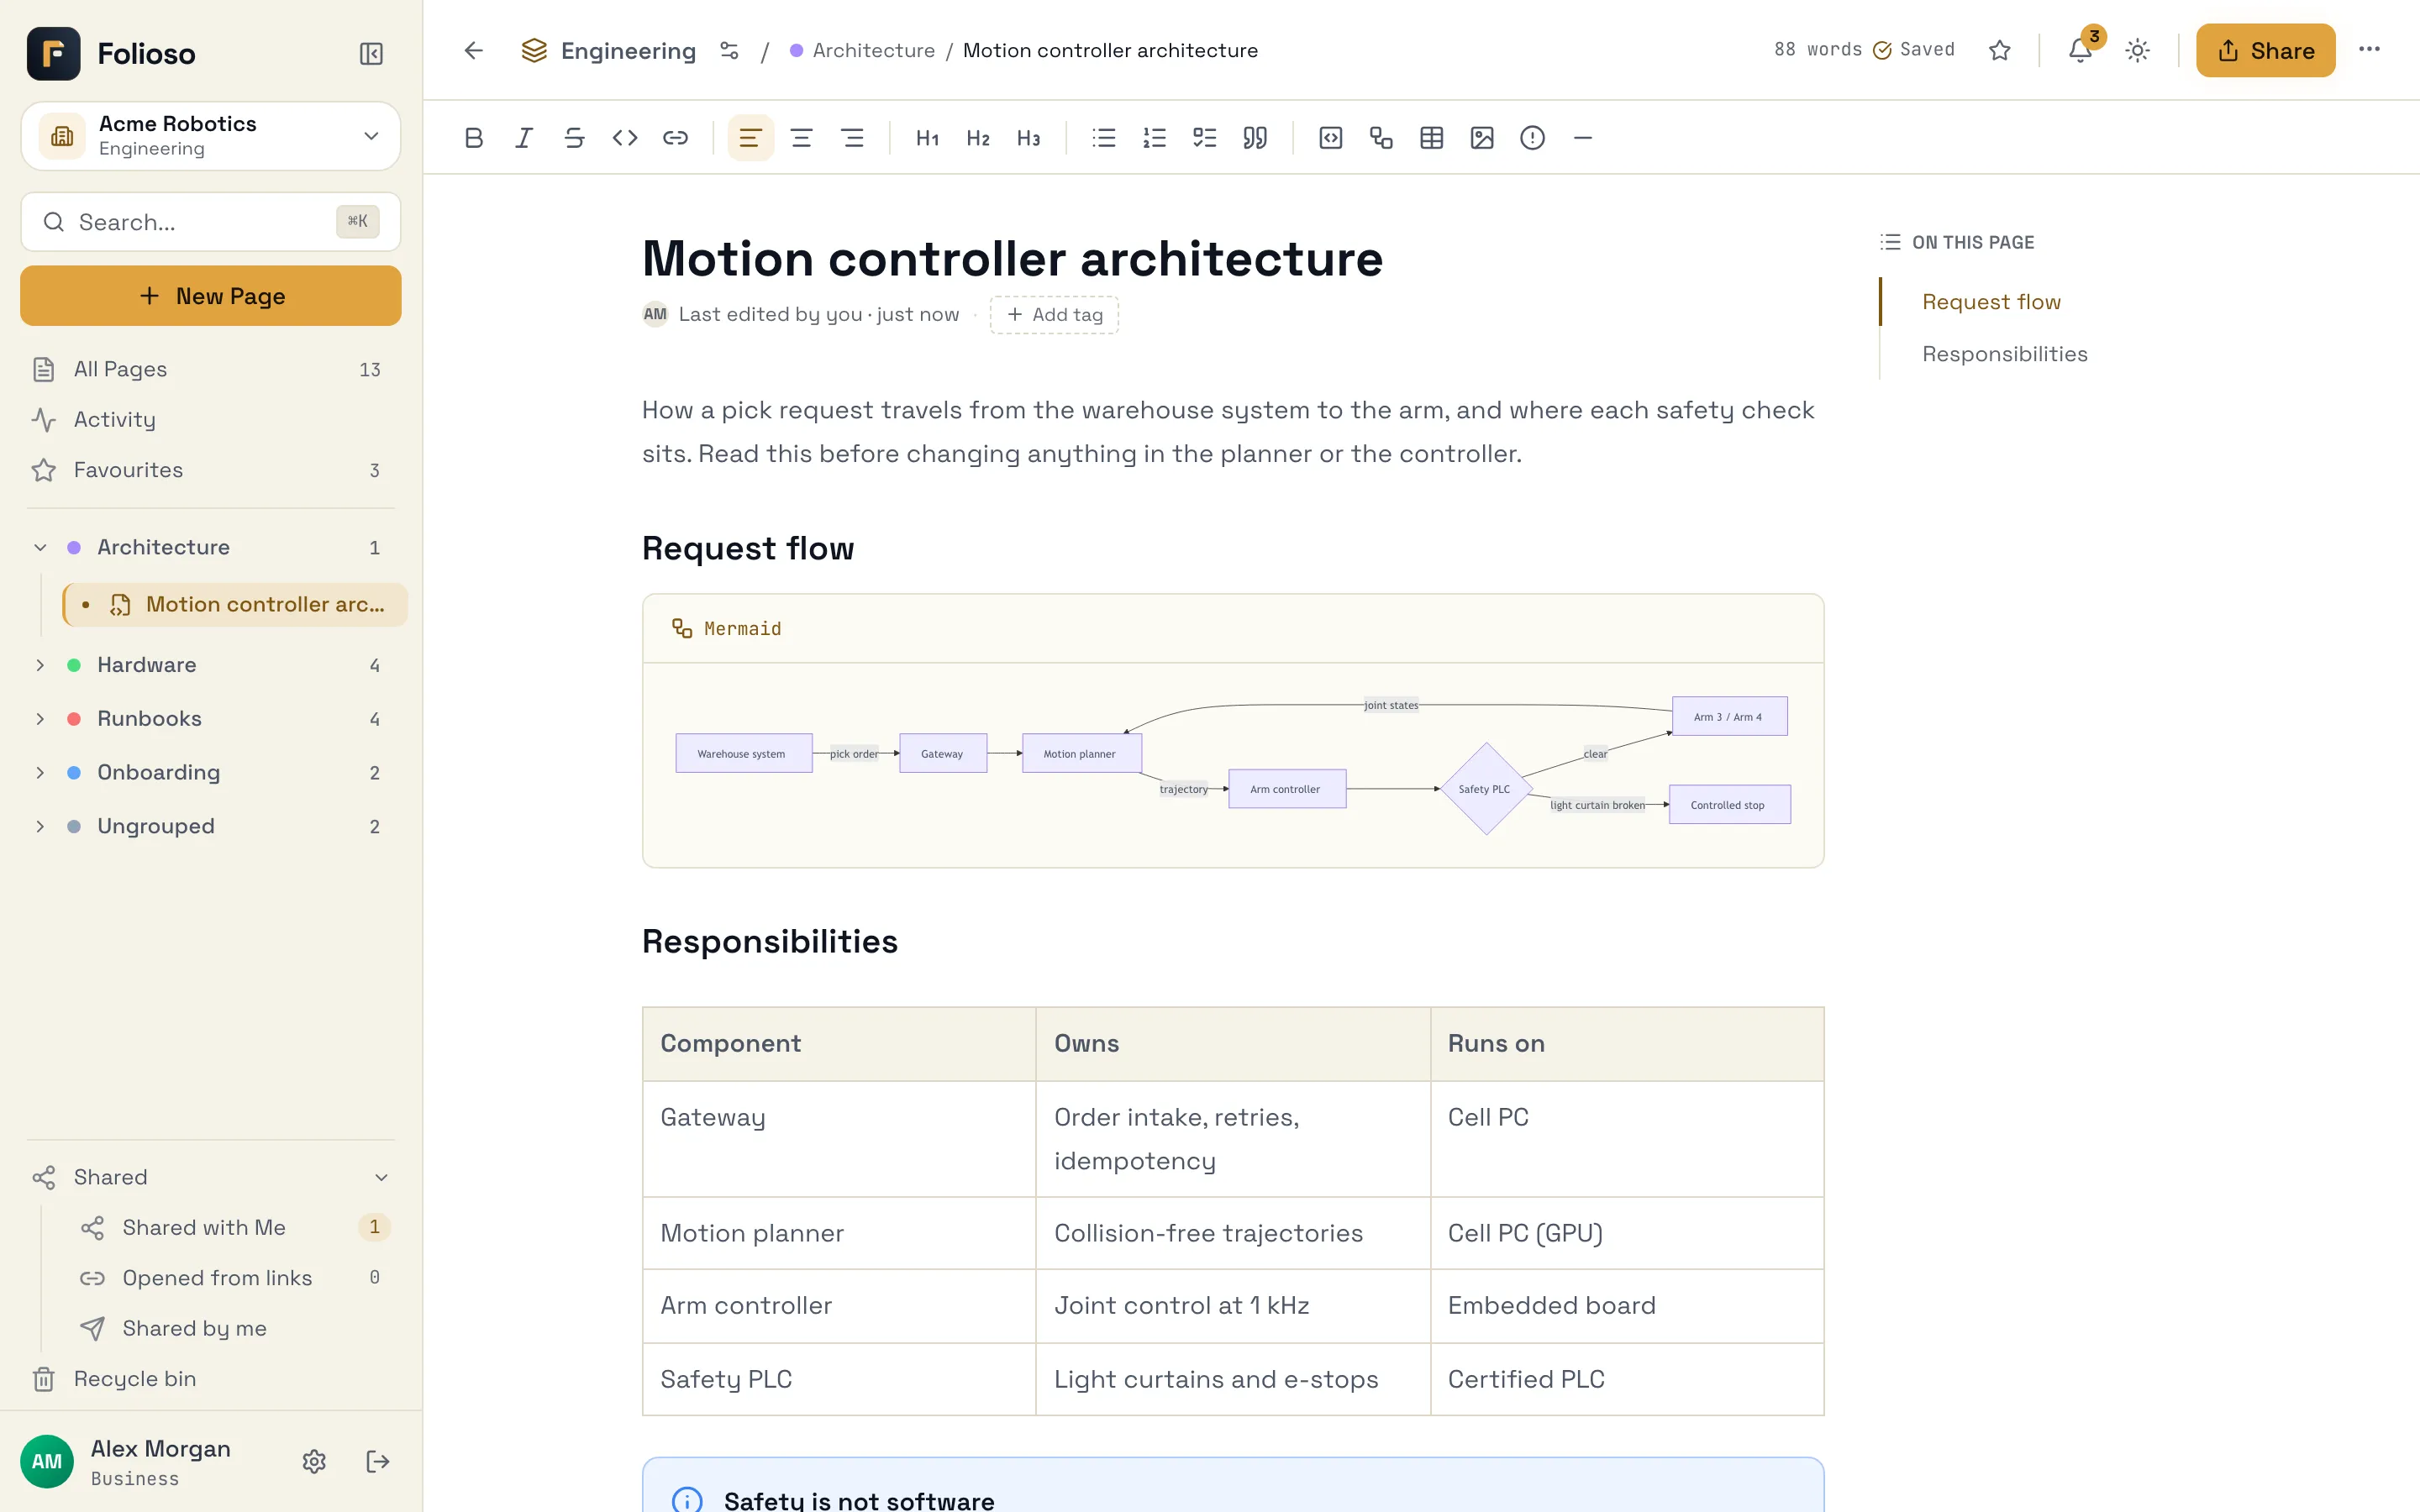Set text alignment to right
This screenshot has width=2420, height=1512.
pos(852,138)
